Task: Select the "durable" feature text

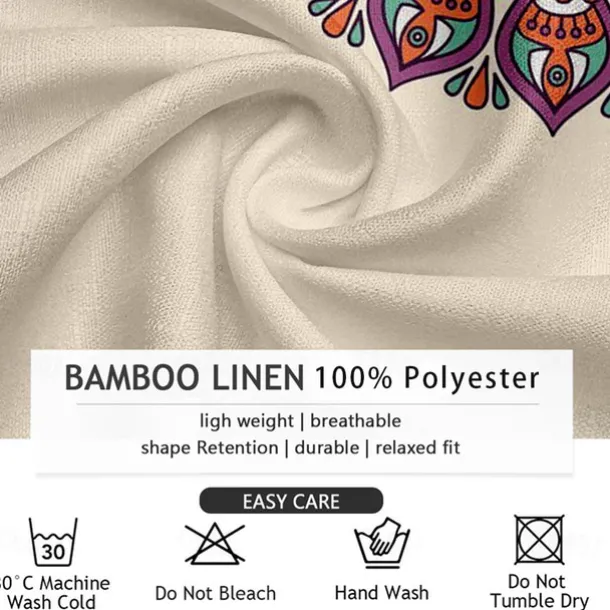Action: [327, 447]
